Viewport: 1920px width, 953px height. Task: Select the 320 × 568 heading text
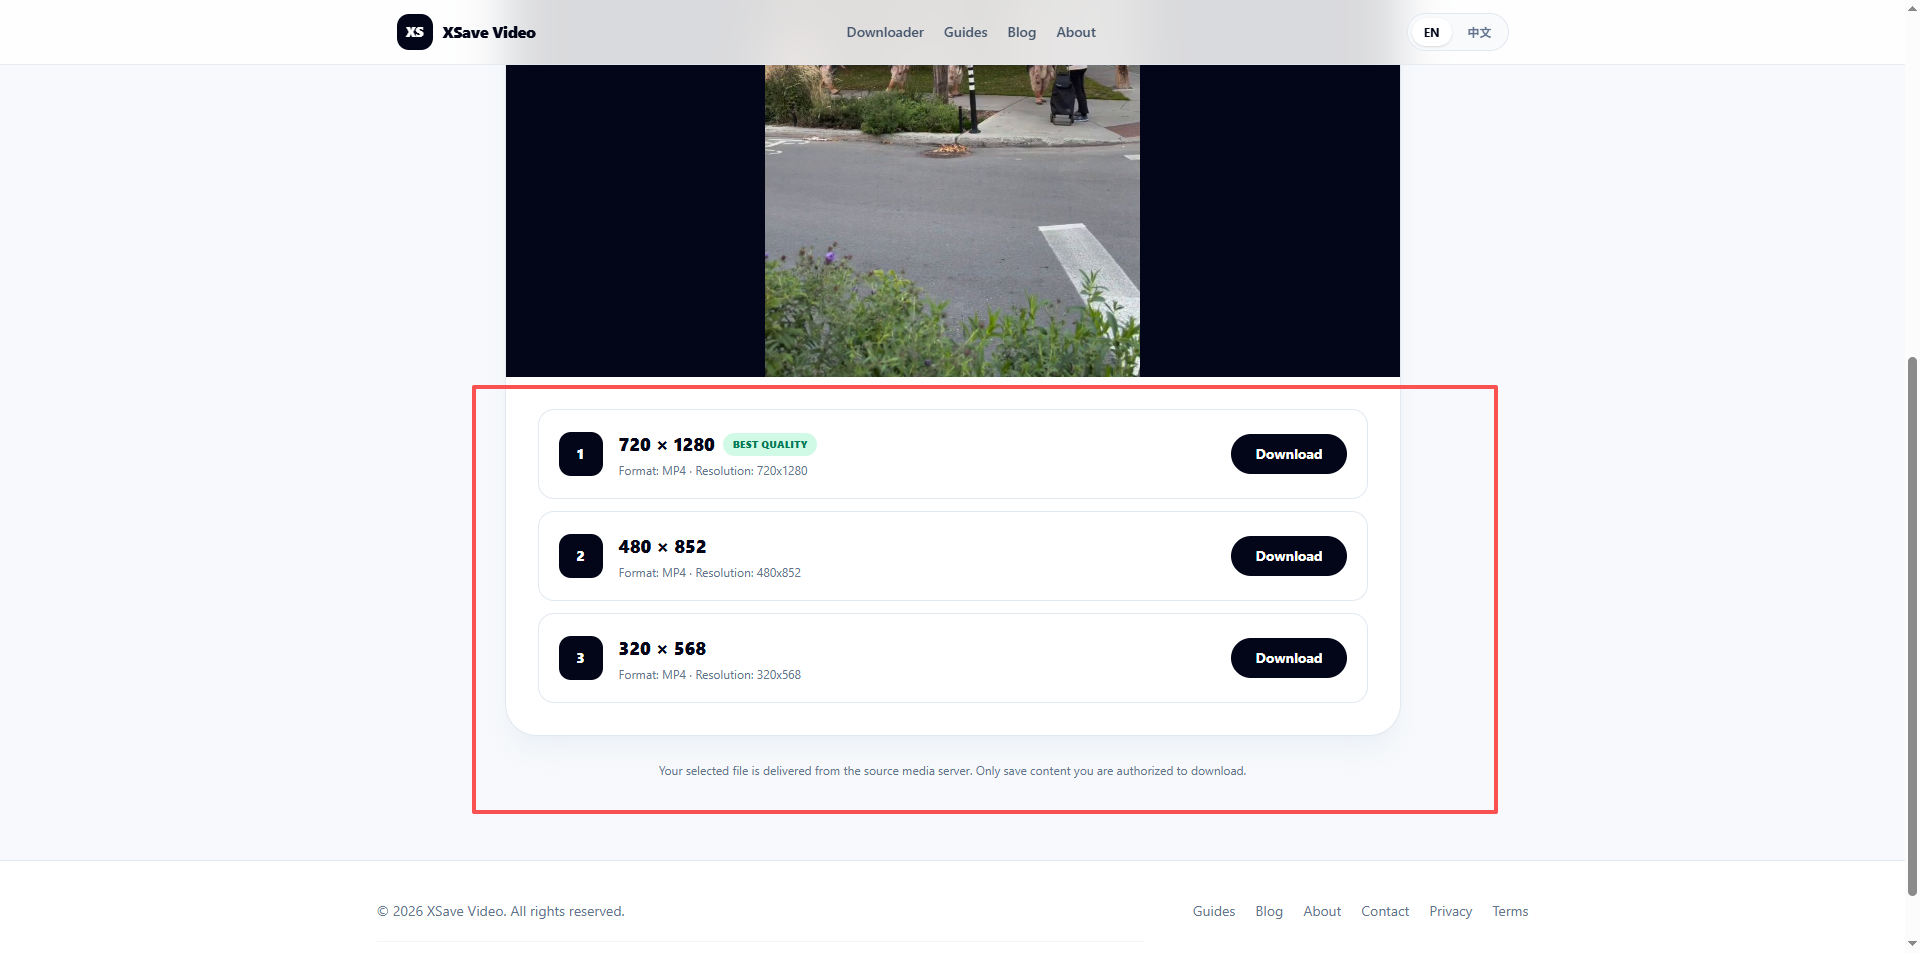point(662,648)
